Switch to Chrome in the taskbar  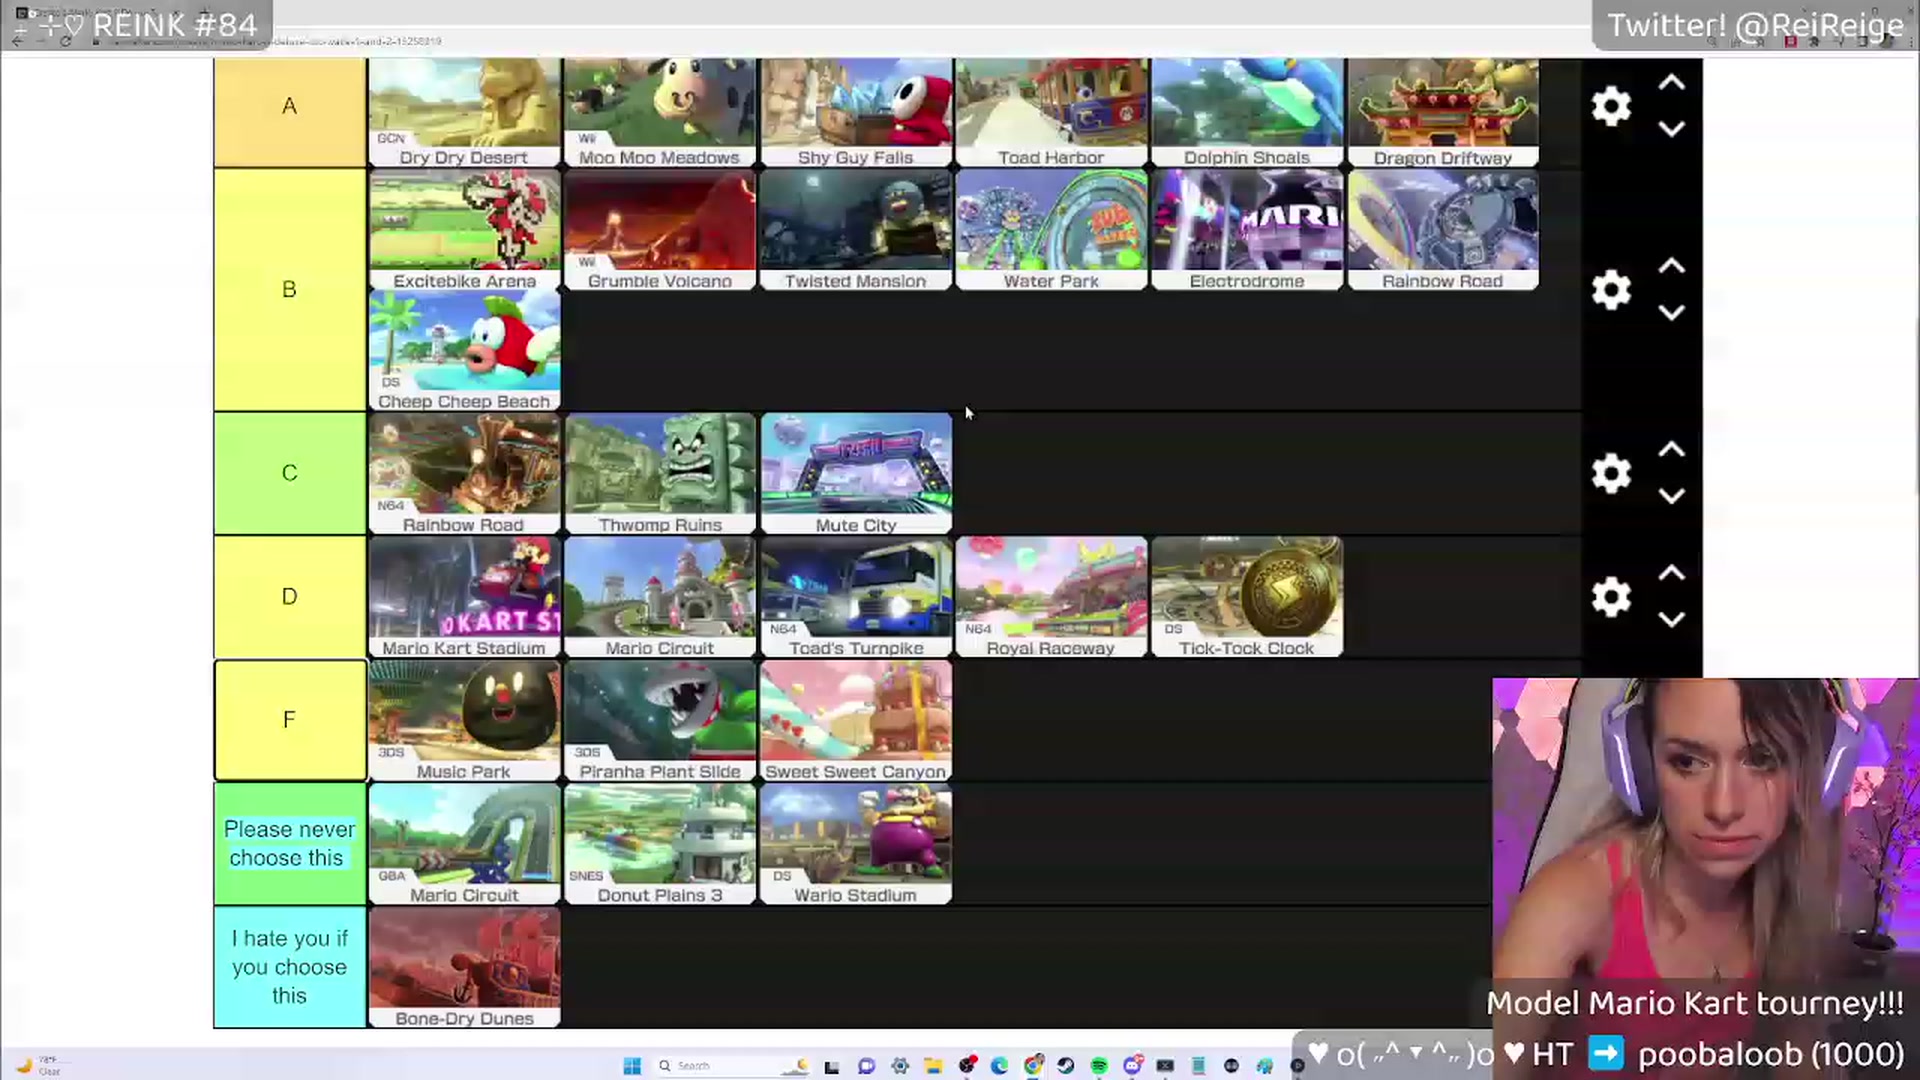pos(1033,1065)
